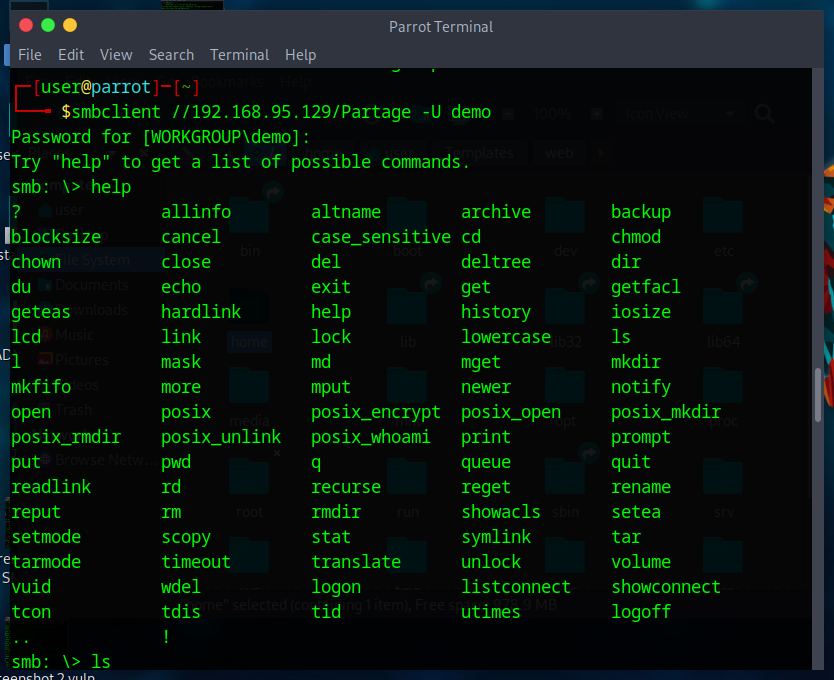834x680 pixels.
Task: Open the Help menu
Action: coord(301,55)
